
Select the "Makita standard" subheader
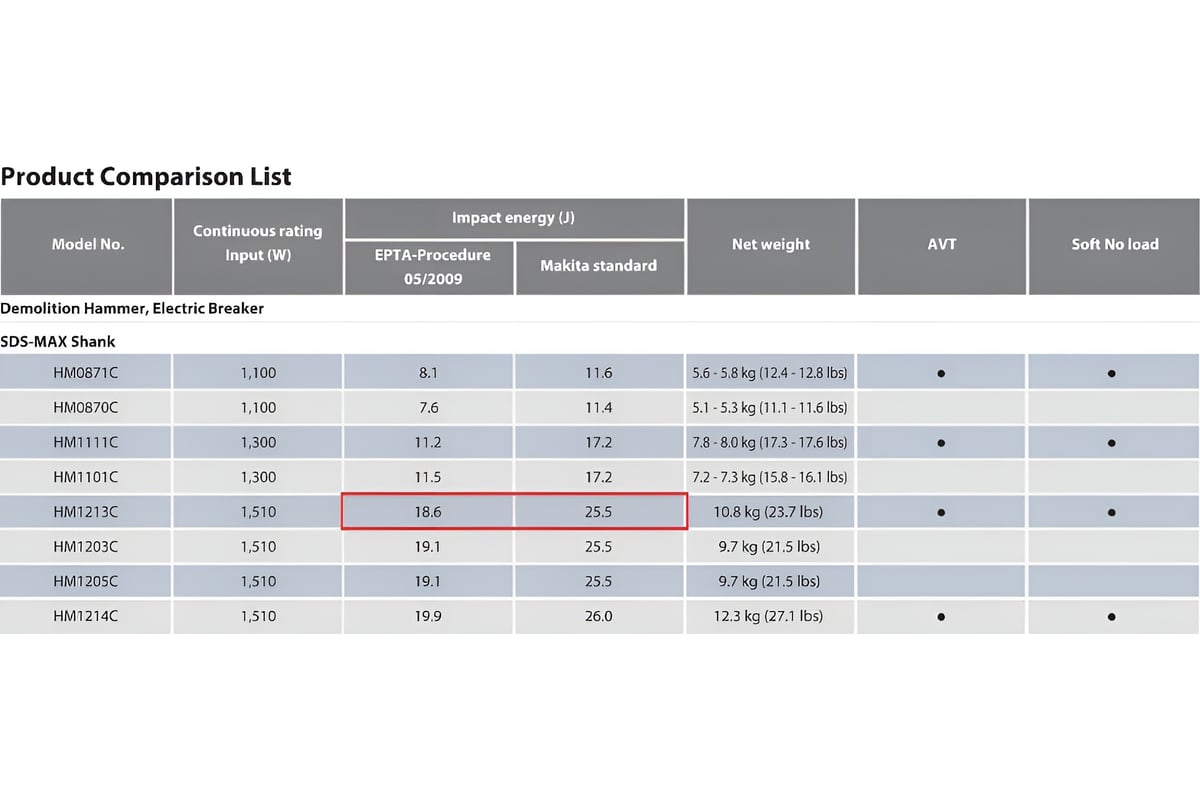tap(599, 266)
